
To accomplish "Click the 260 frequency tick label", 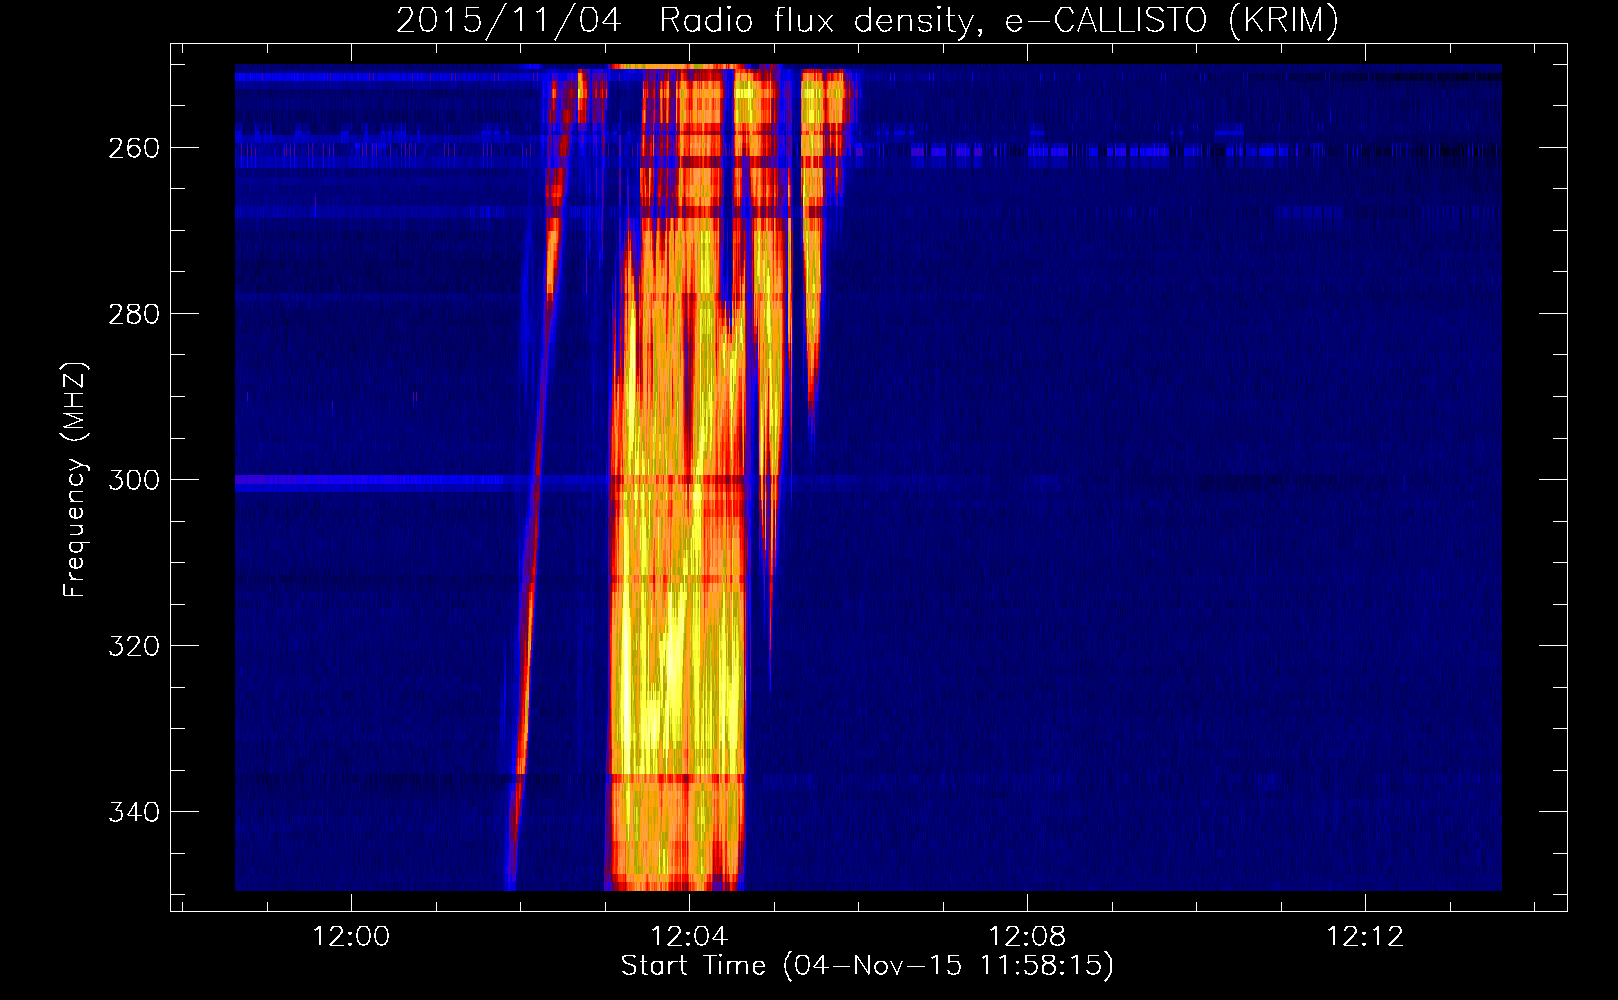I will 134,148.
